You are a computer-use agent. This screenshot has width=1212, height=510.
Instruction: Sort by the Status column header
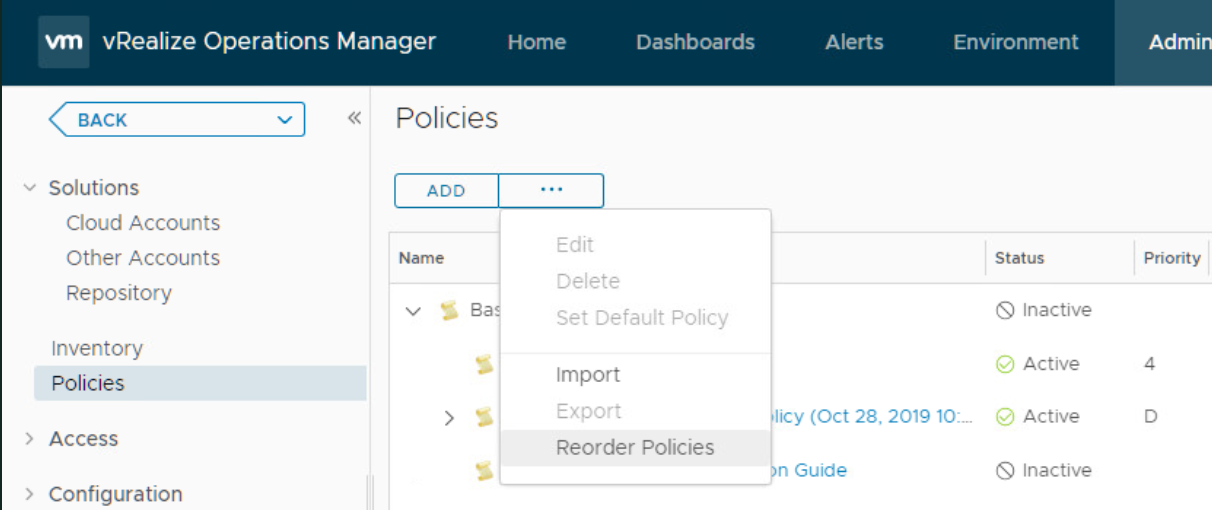pos(1019,258)
